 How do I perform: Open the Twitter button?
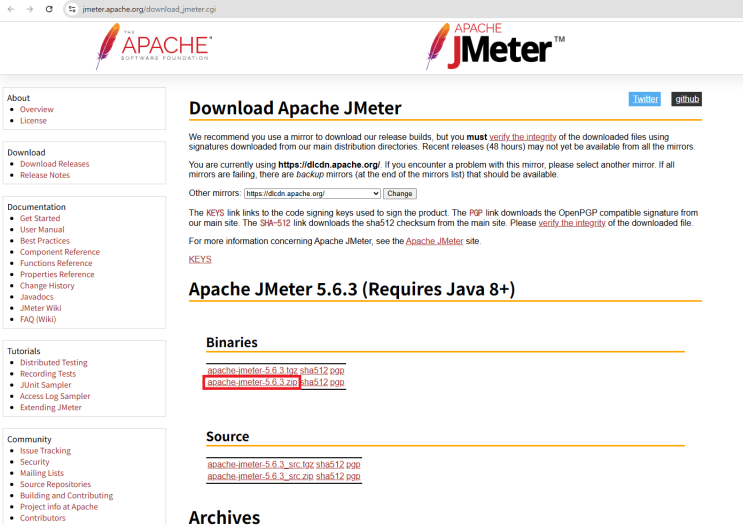pos(644,99)
